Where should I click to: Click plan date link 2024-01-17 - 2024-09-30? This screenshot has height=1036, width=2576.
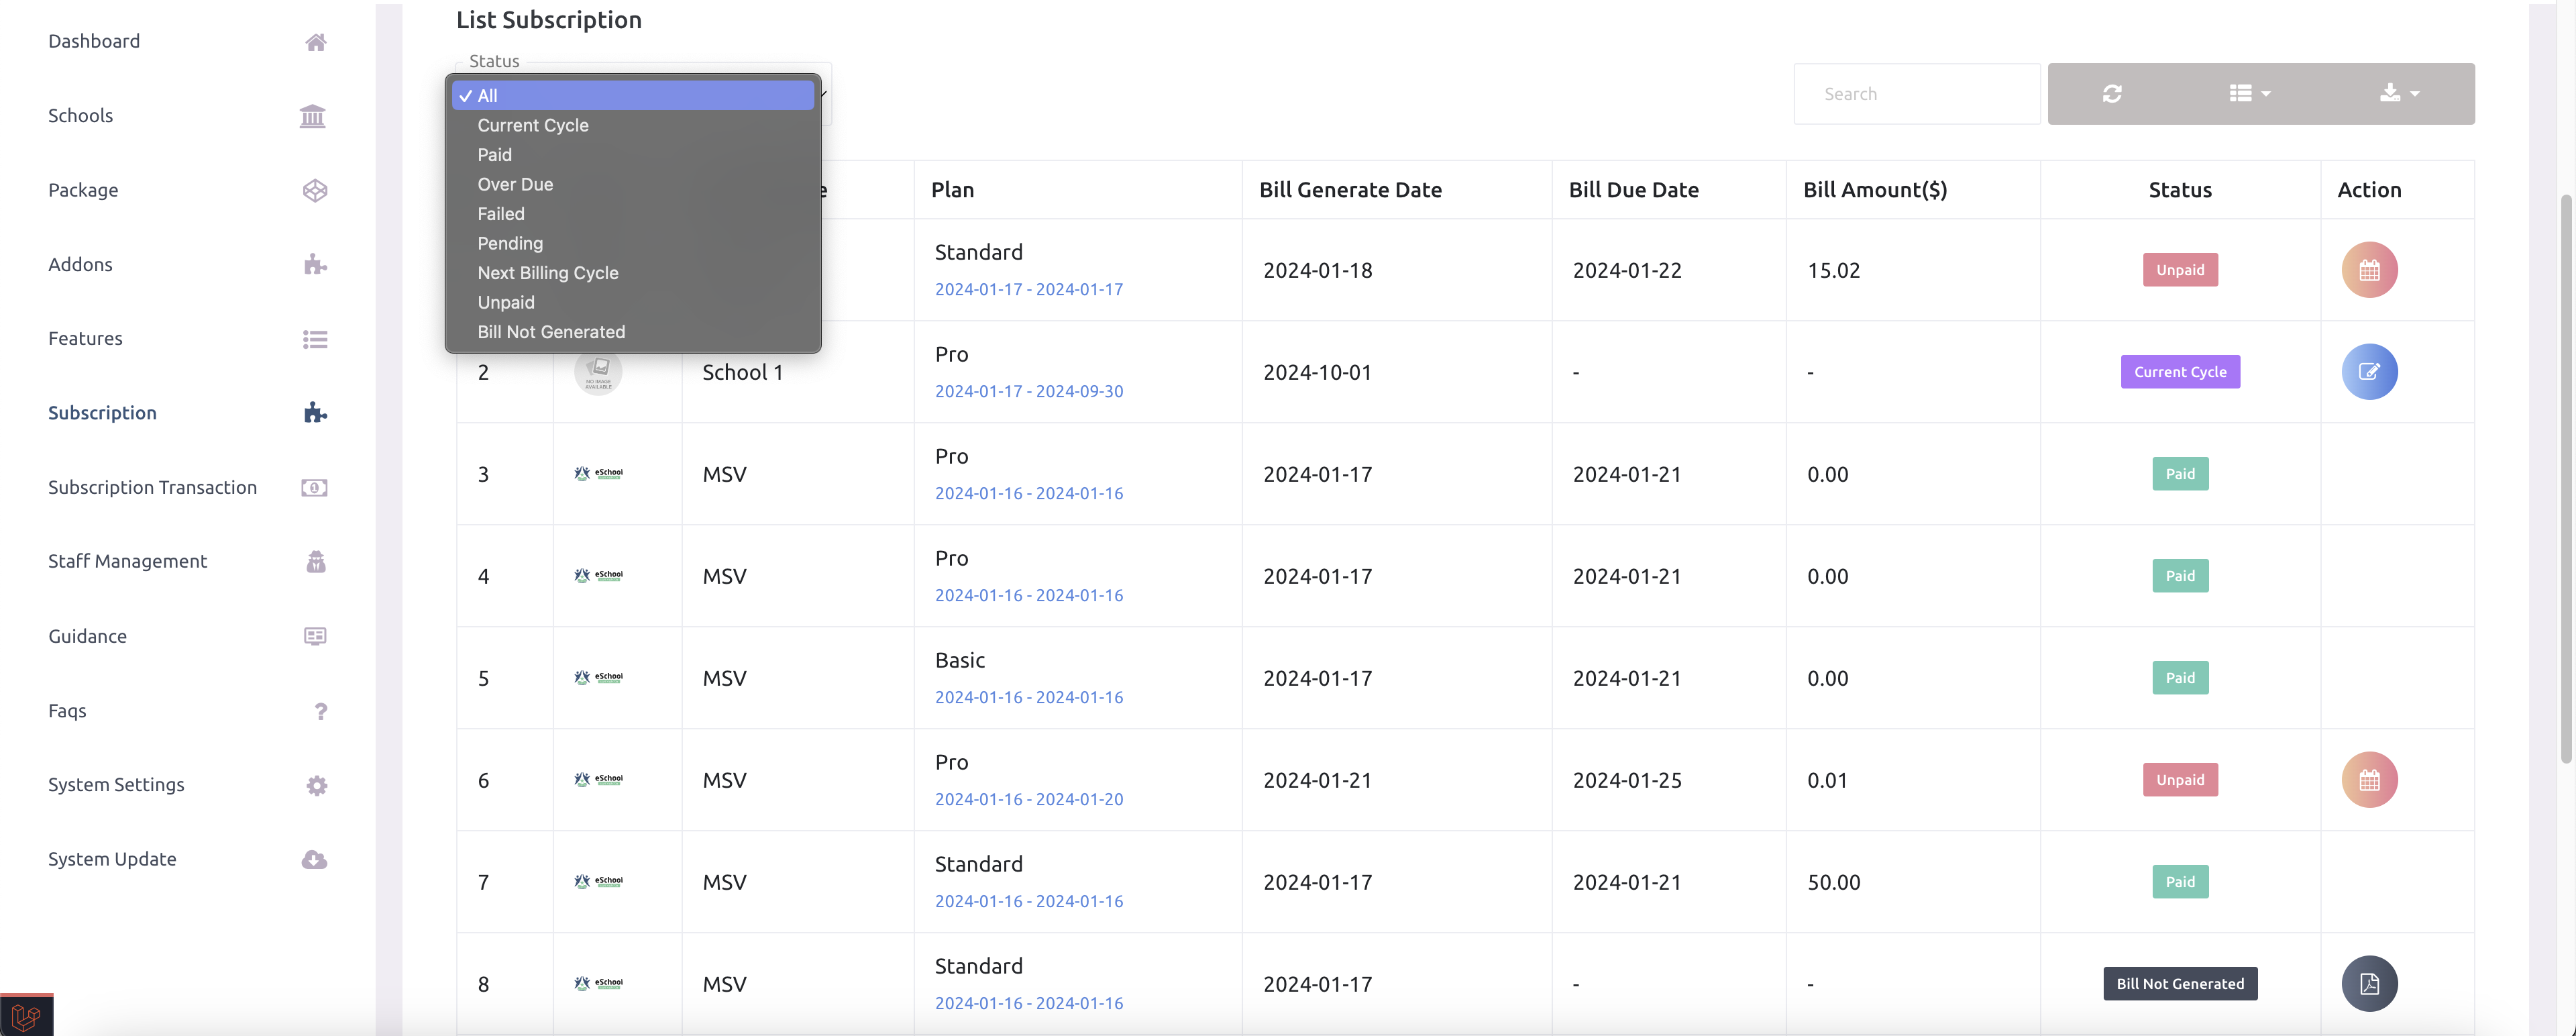click(1028, 392)
